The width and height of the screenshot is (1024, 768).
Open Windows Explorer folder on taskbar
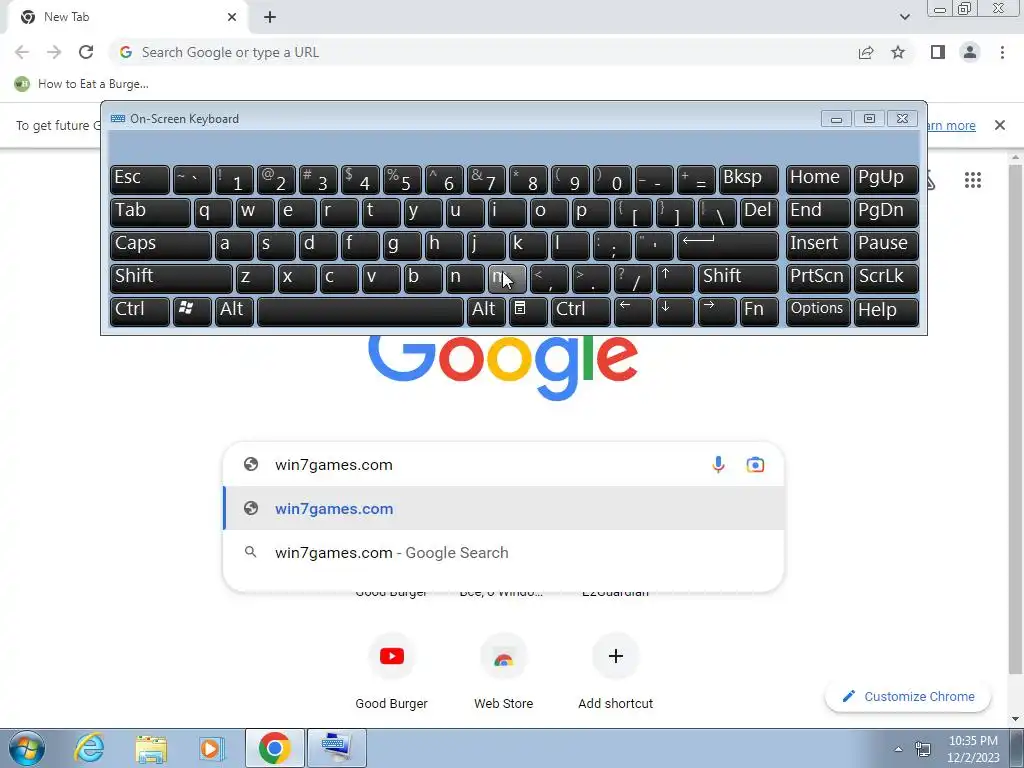[151, 748]
